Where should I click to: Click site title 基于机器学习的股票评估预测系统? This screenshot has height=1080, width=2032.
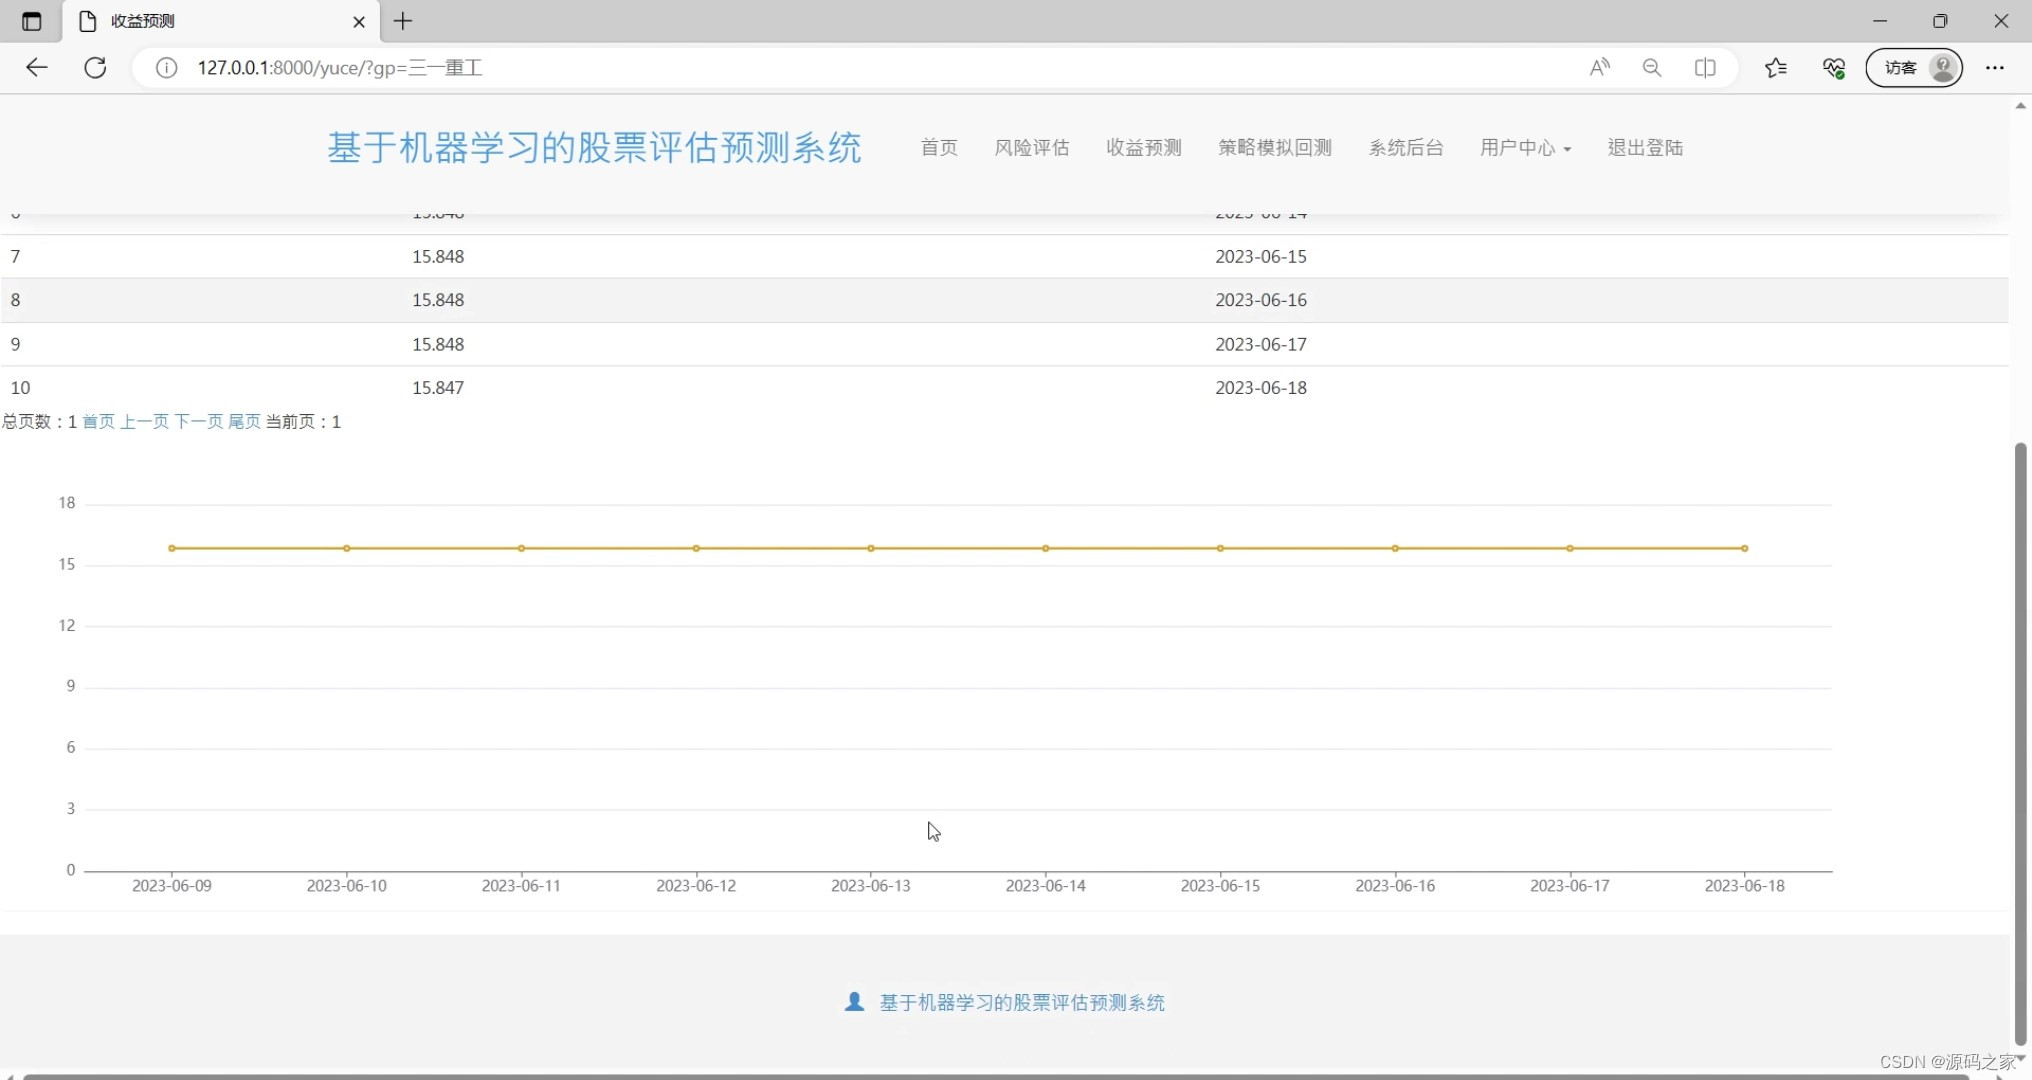(x=594, y=148)
